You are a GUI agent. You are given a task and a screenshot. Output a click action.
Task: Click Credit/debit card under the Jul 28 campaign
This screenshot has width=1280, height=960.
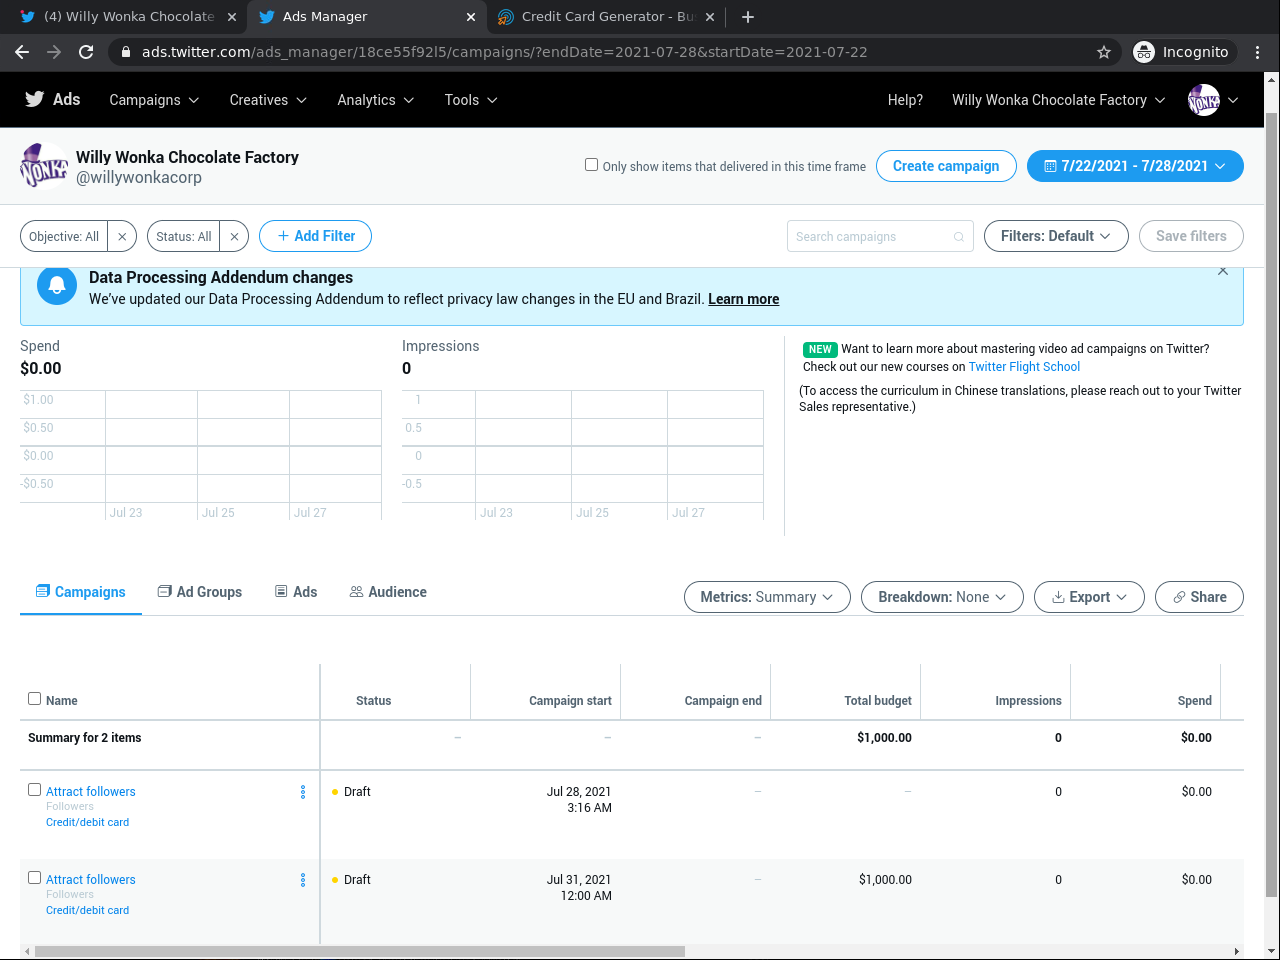tap(87, 822)
